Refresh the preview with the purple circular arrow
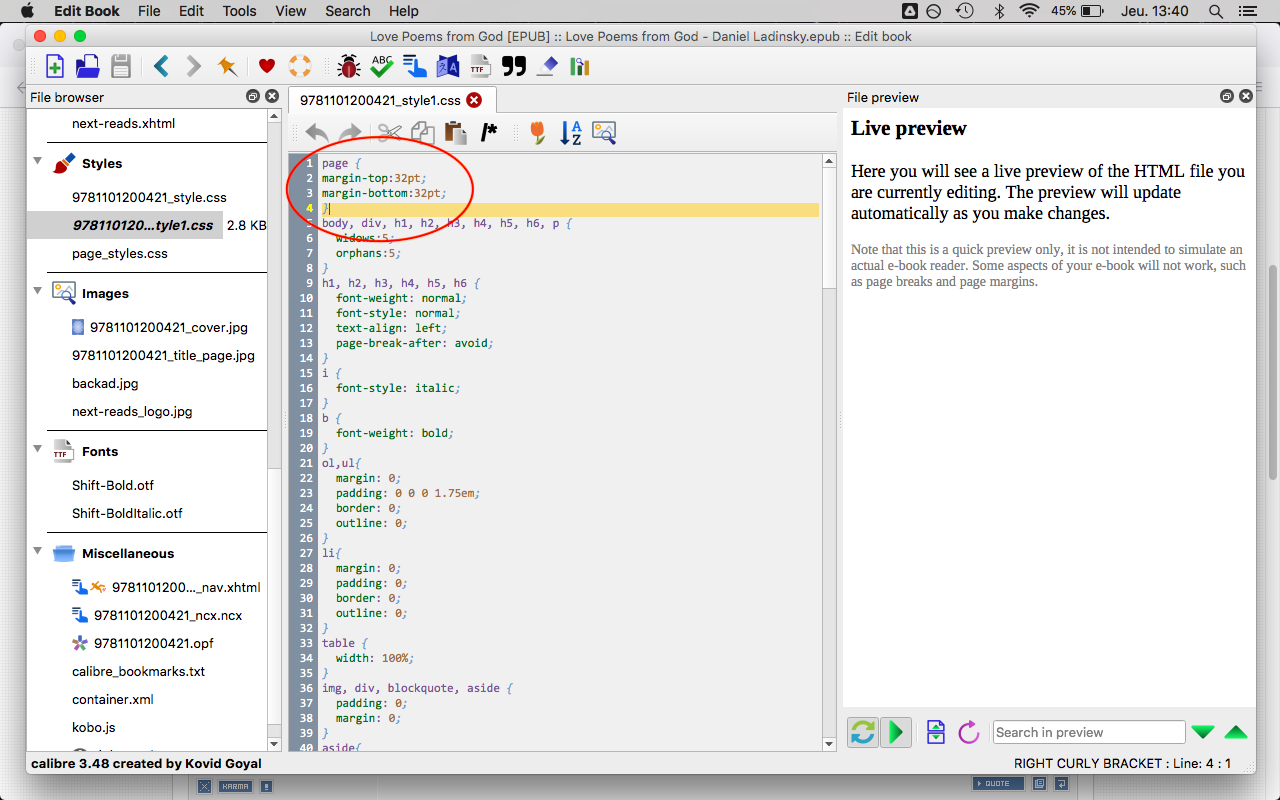Image resolution: width=1280 pixels, height=800 pixels. (x=968, y=732)
